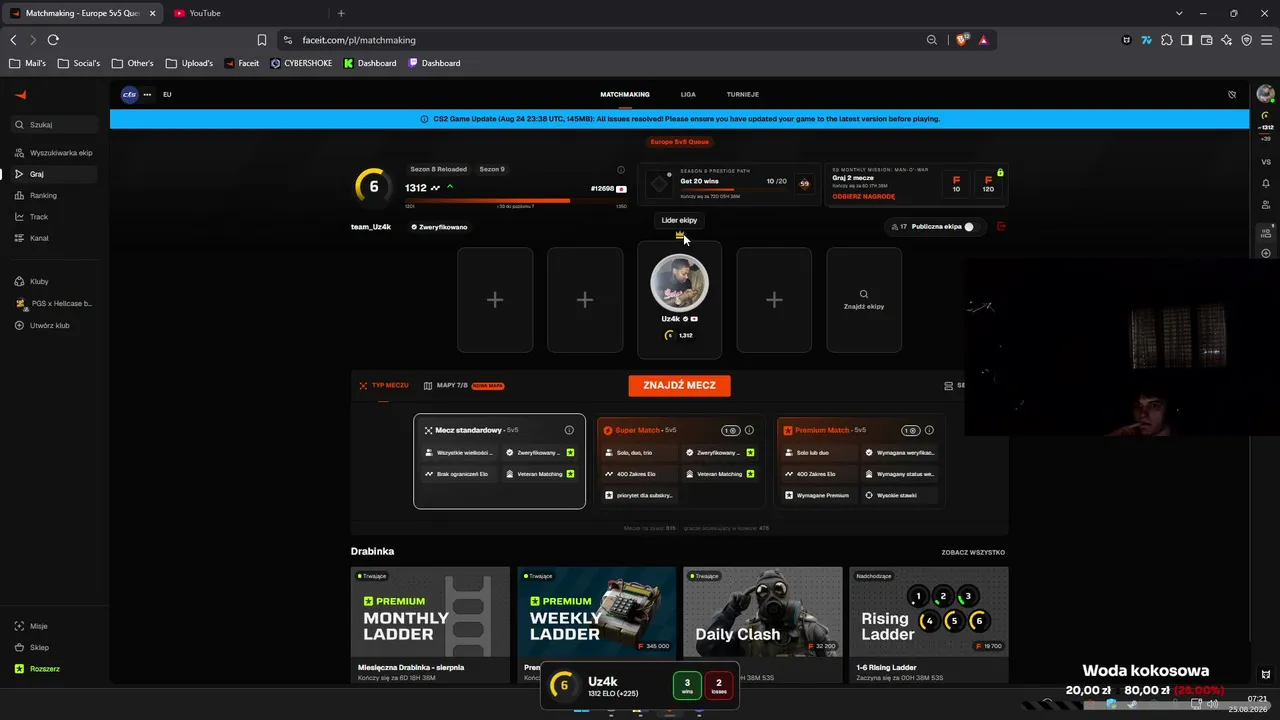Open the Brave Wallet icon in toolbar
The height and width of the screenshot is (720, 1280).
pyautogui.click(x=1206, y=40)
